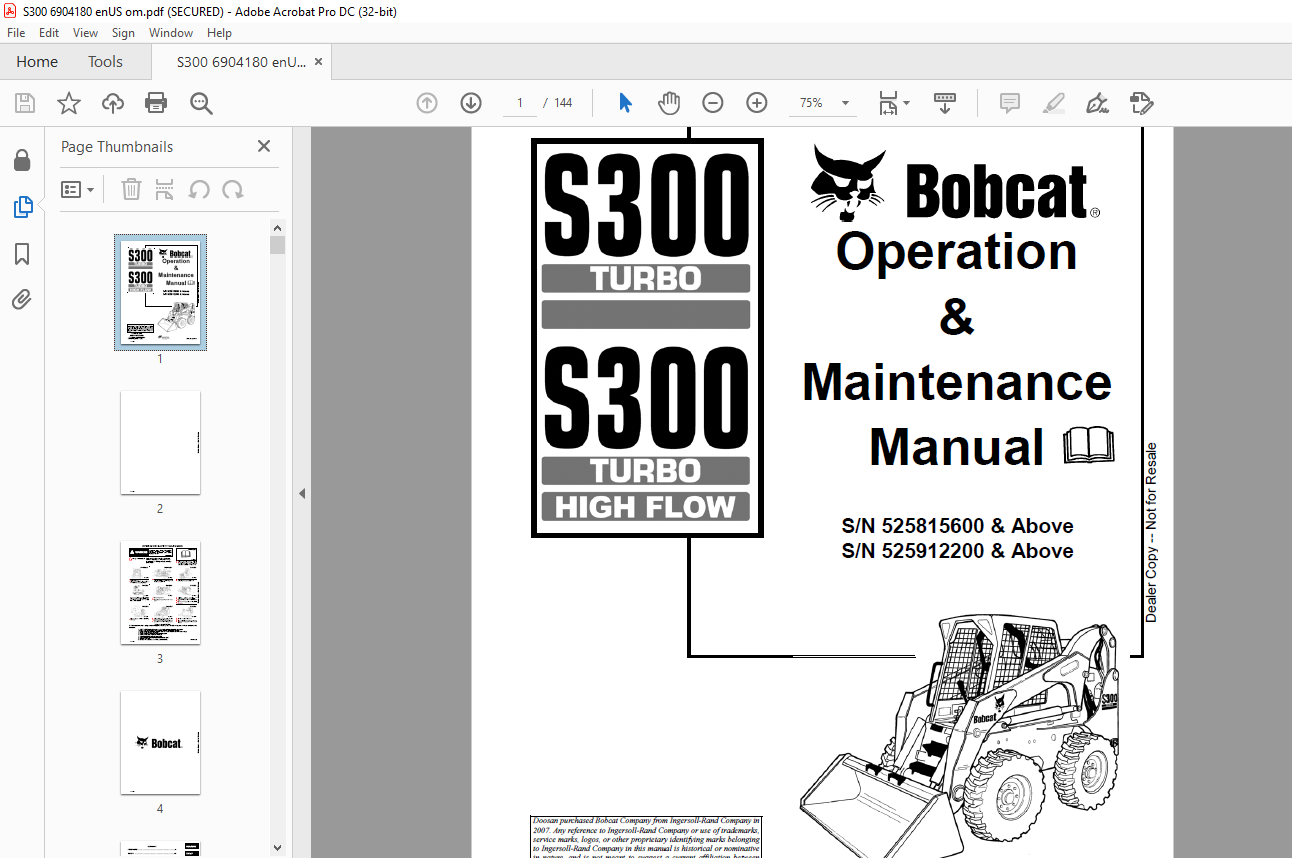Click the 'Dealer Copy -- Not for Resale' text
Screen dimensions: 1292x858
[x=1151, y=533]
